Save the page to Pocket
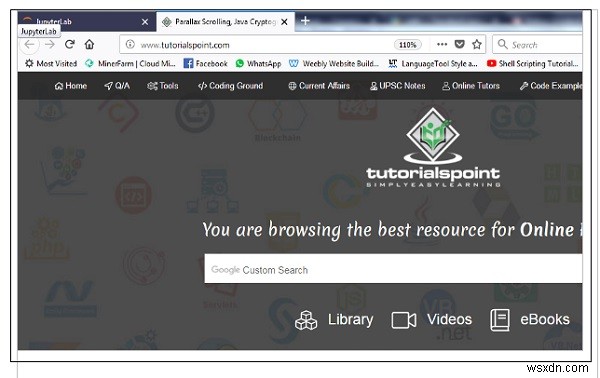 (x=460, y=44)
